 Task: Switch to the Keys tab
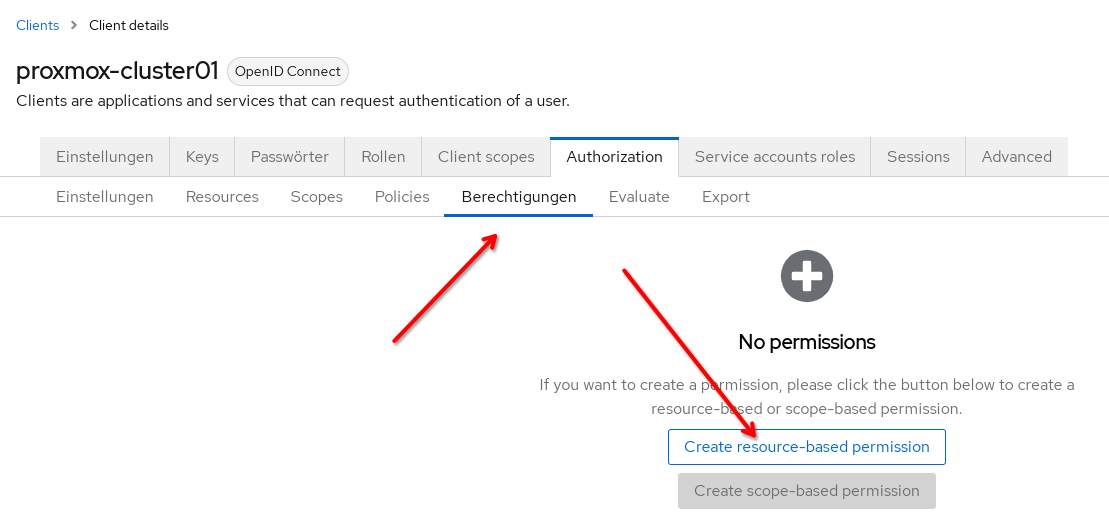(x=202, y=157)
